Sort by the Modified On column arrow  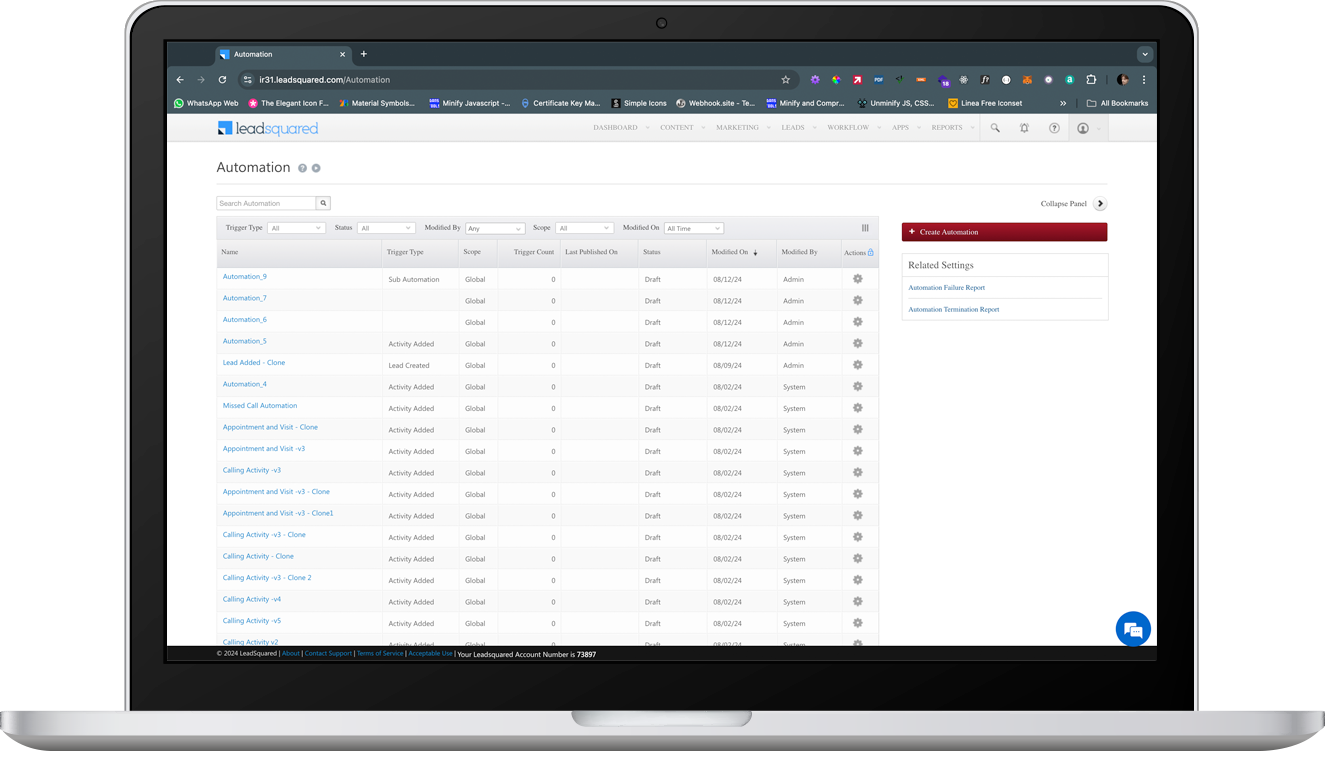[x=757, y=252]
